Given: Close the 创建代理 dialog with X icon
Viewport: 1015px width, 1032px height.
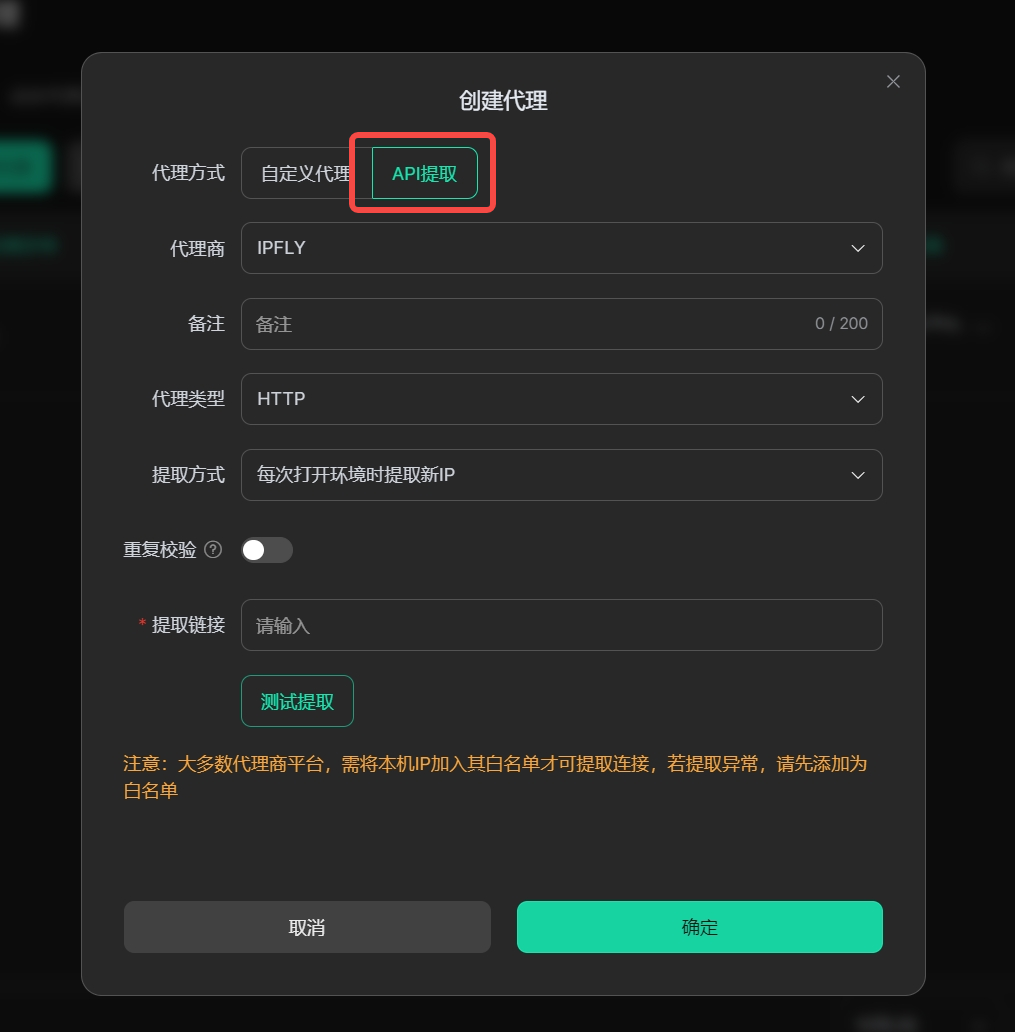Looking at the screenshot, I should click(x=893, y=82).
